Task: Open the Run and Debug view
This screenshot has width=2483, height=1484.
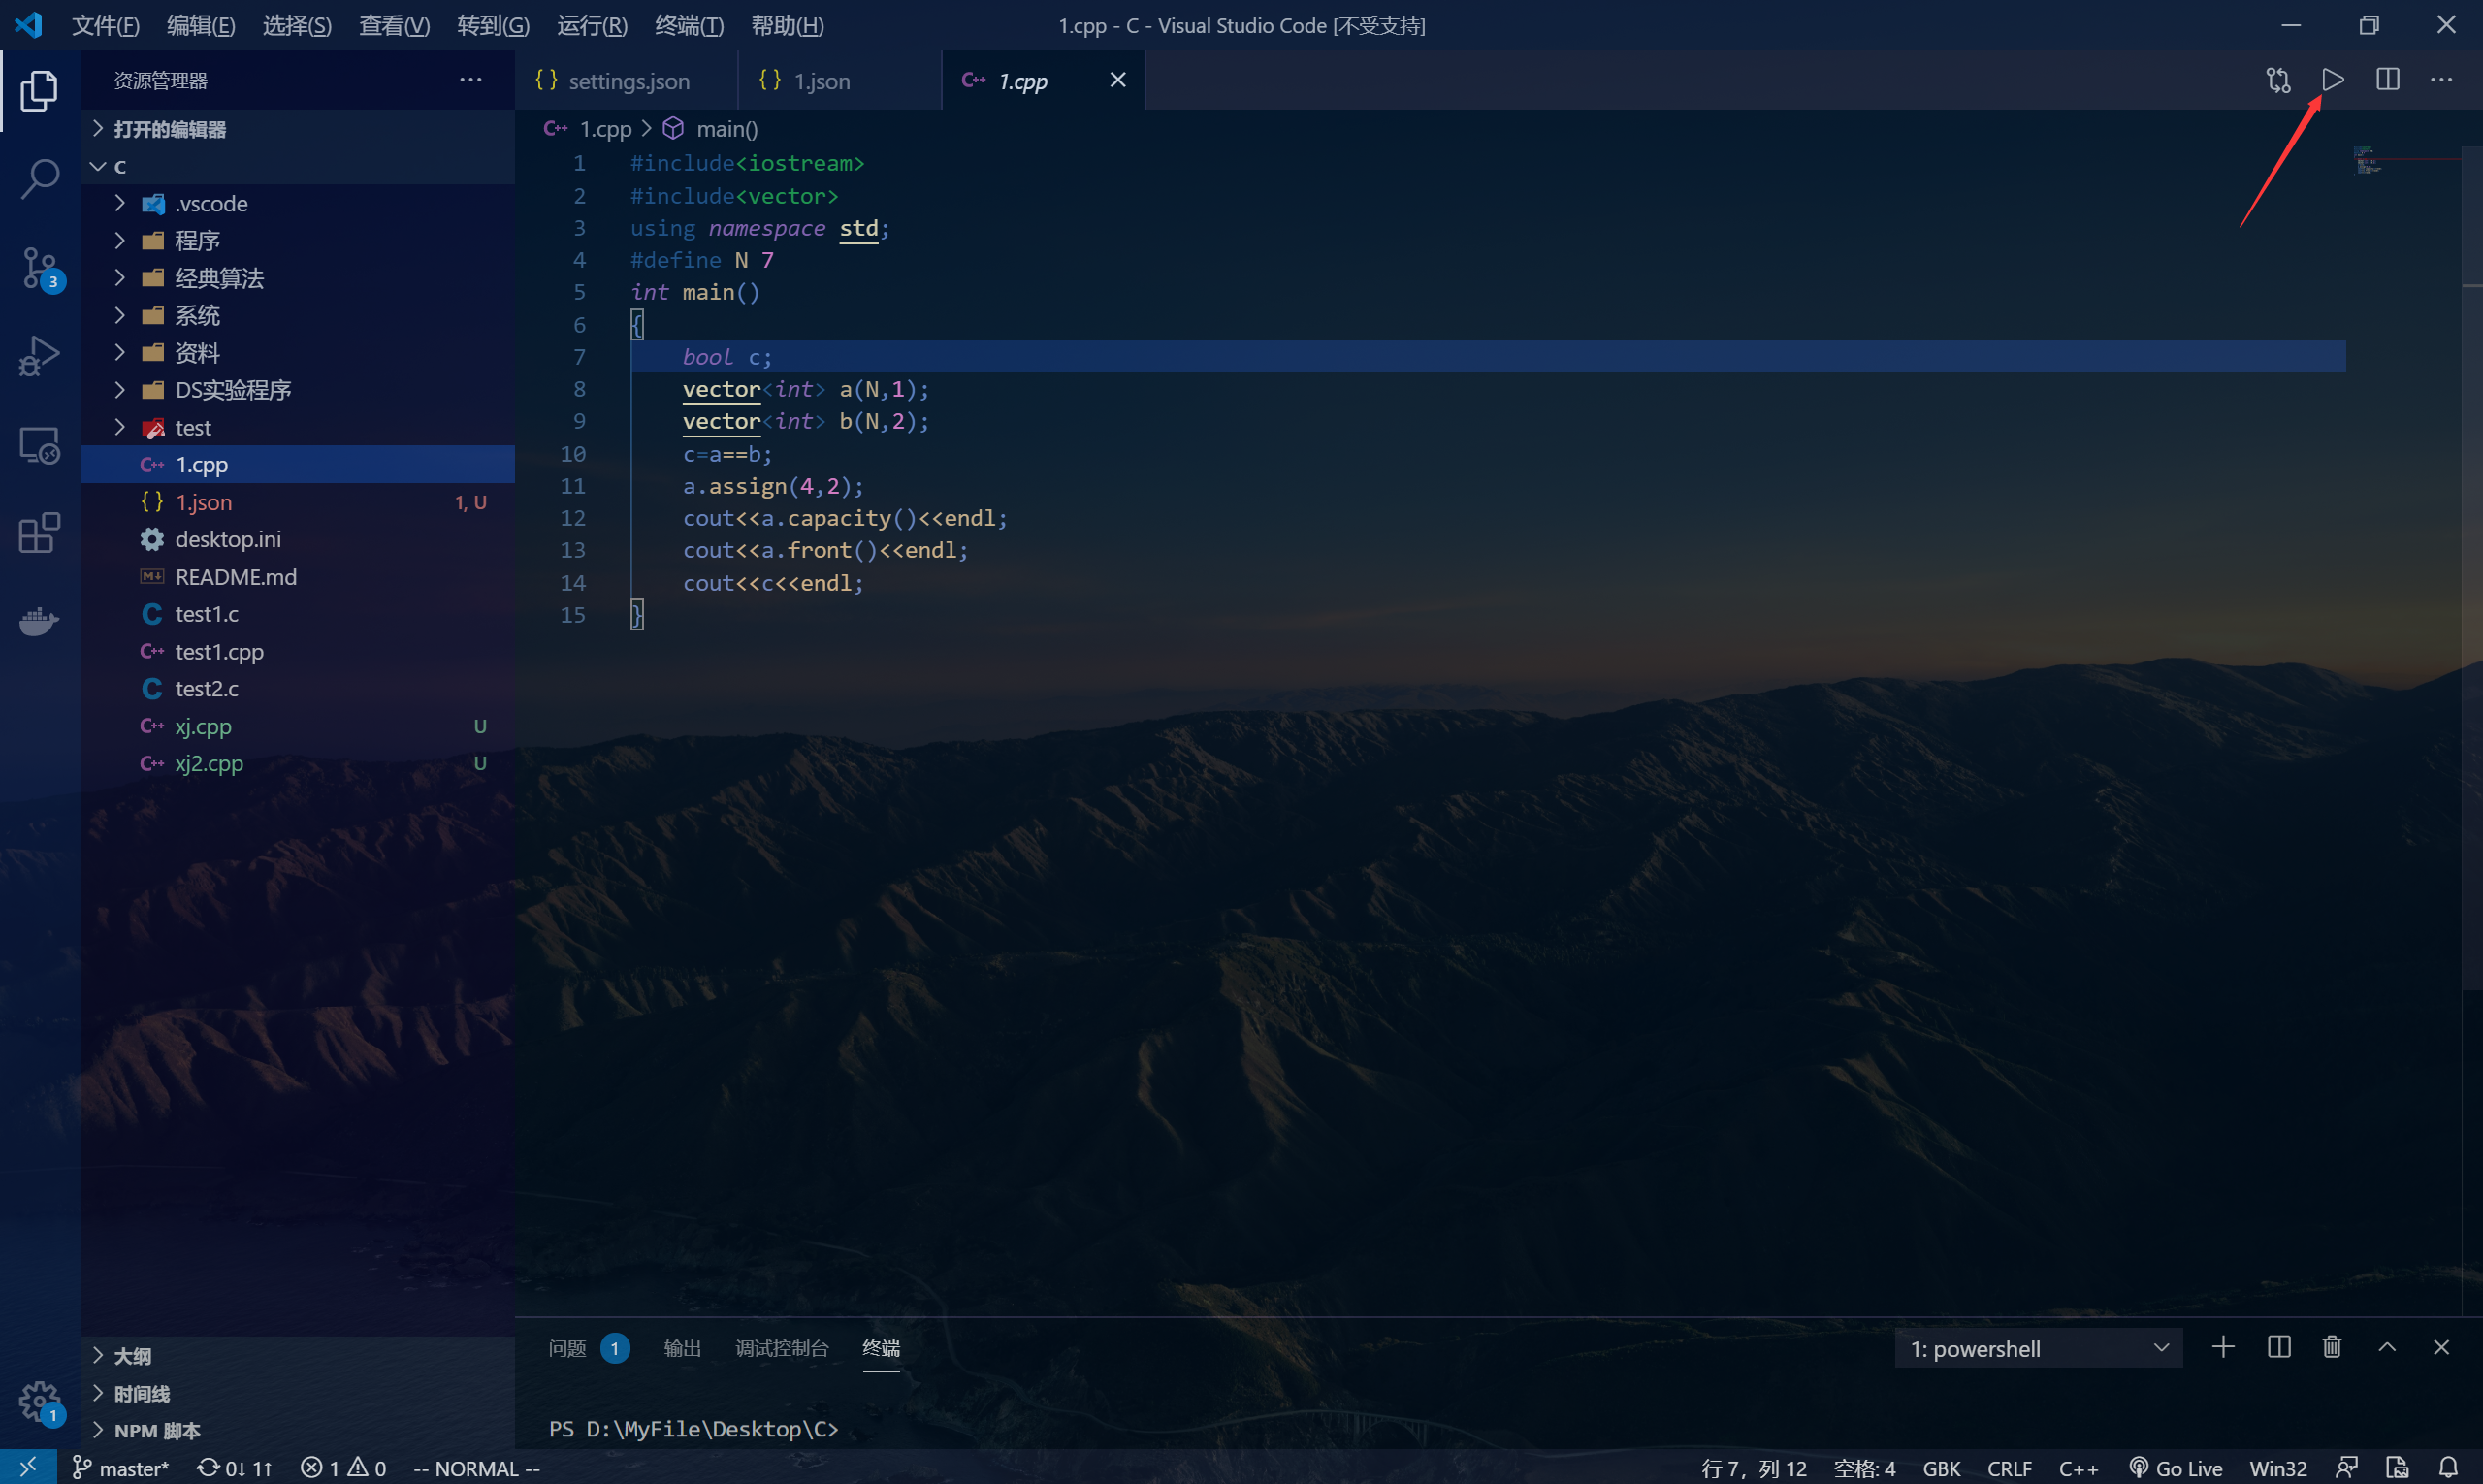Action: pyautogui.click(x=39, y=356)
